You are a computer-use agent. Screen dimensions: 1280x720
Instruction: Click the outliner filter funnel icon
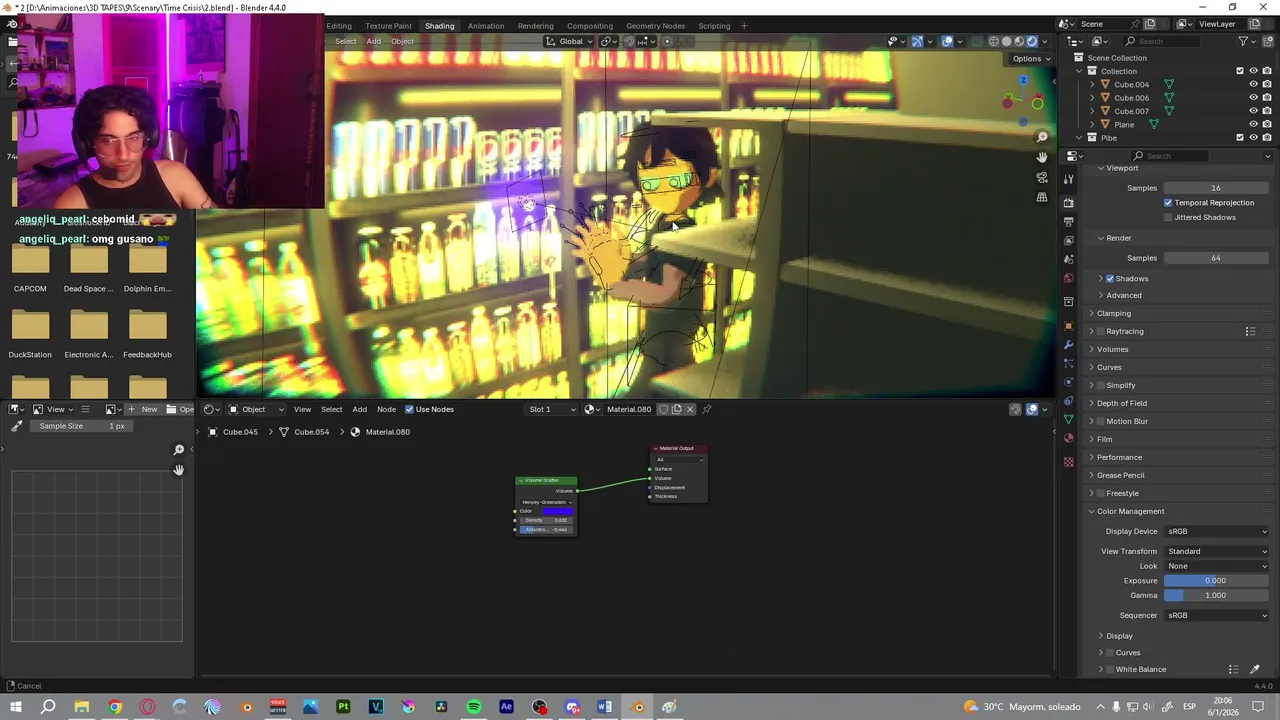[1243, 41]
